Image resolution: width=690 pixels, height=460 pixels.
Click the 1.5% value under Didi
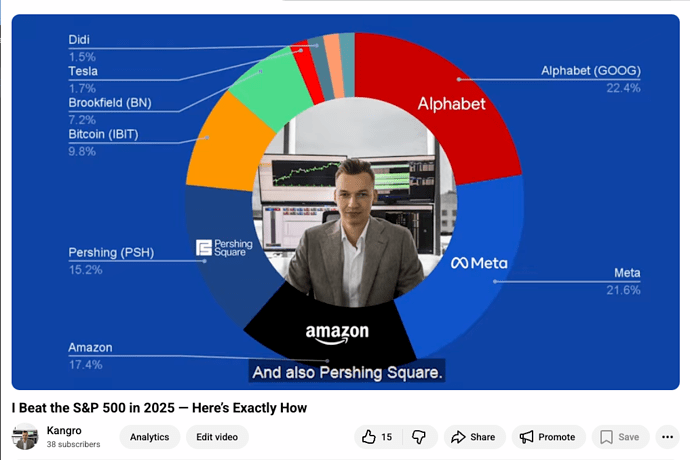click(82, 56)
